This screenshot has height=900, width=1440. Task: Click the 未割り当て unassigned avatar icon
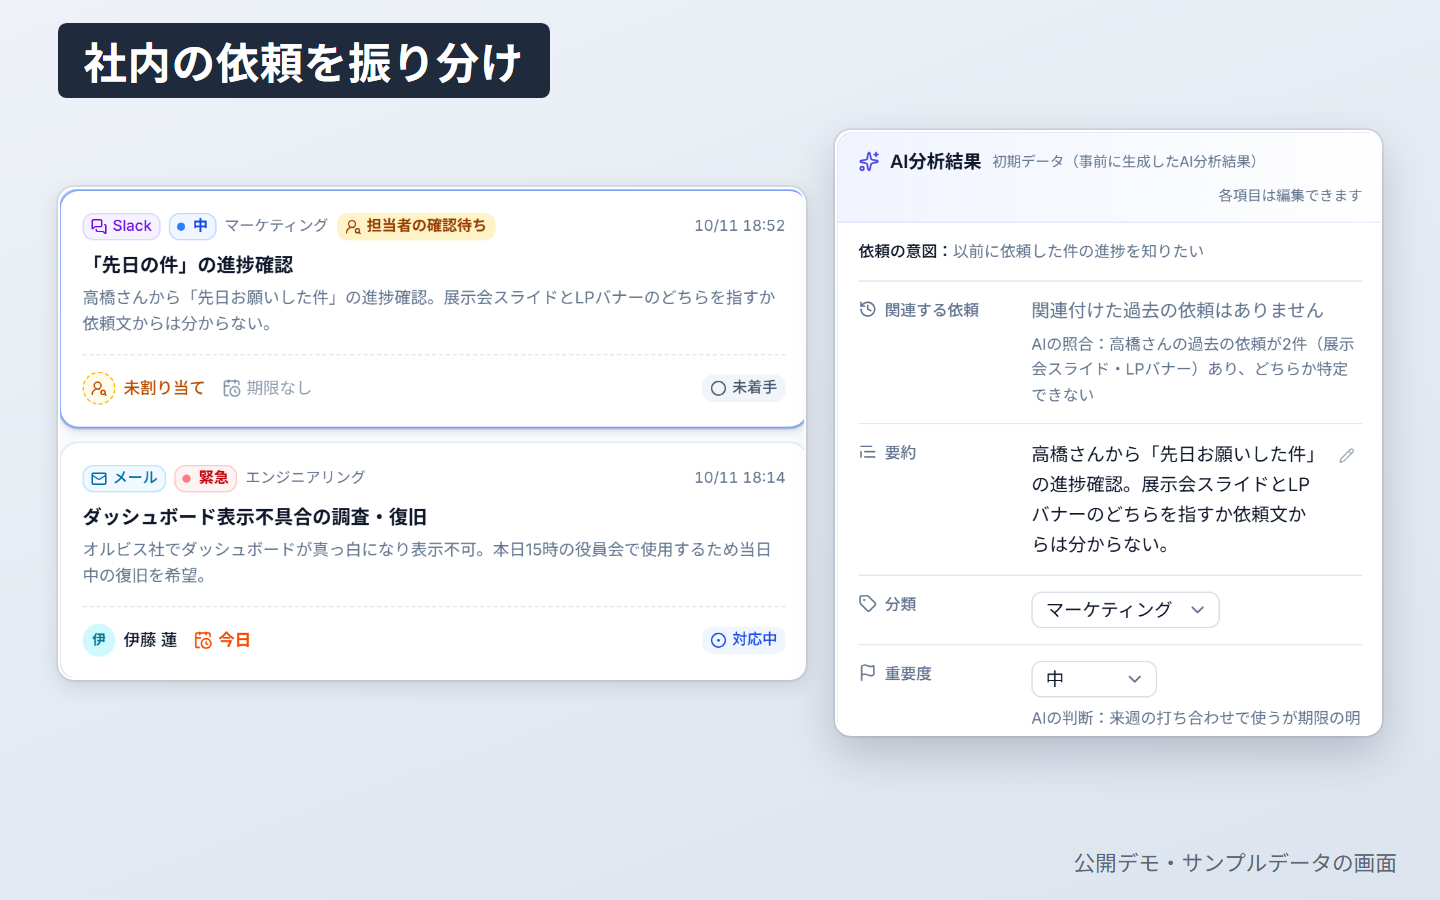[x=99, y=388]
